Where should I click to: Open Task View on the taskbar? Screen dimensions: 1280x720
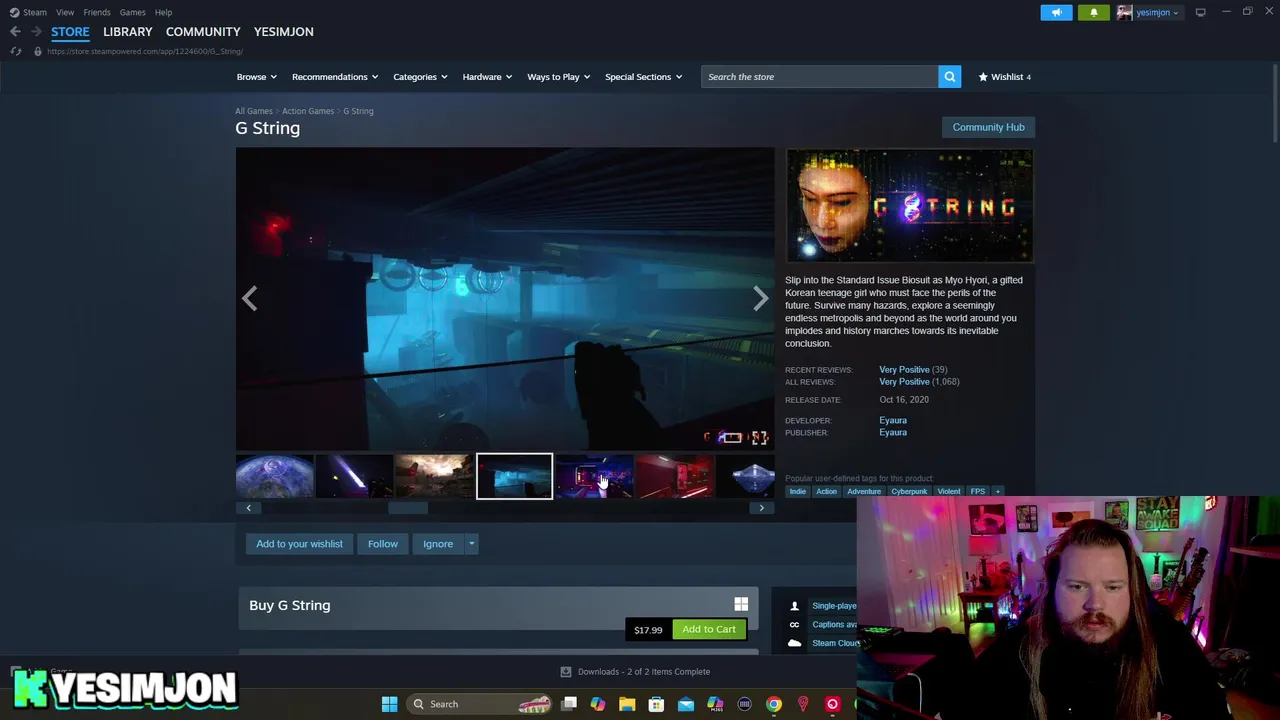569,704
